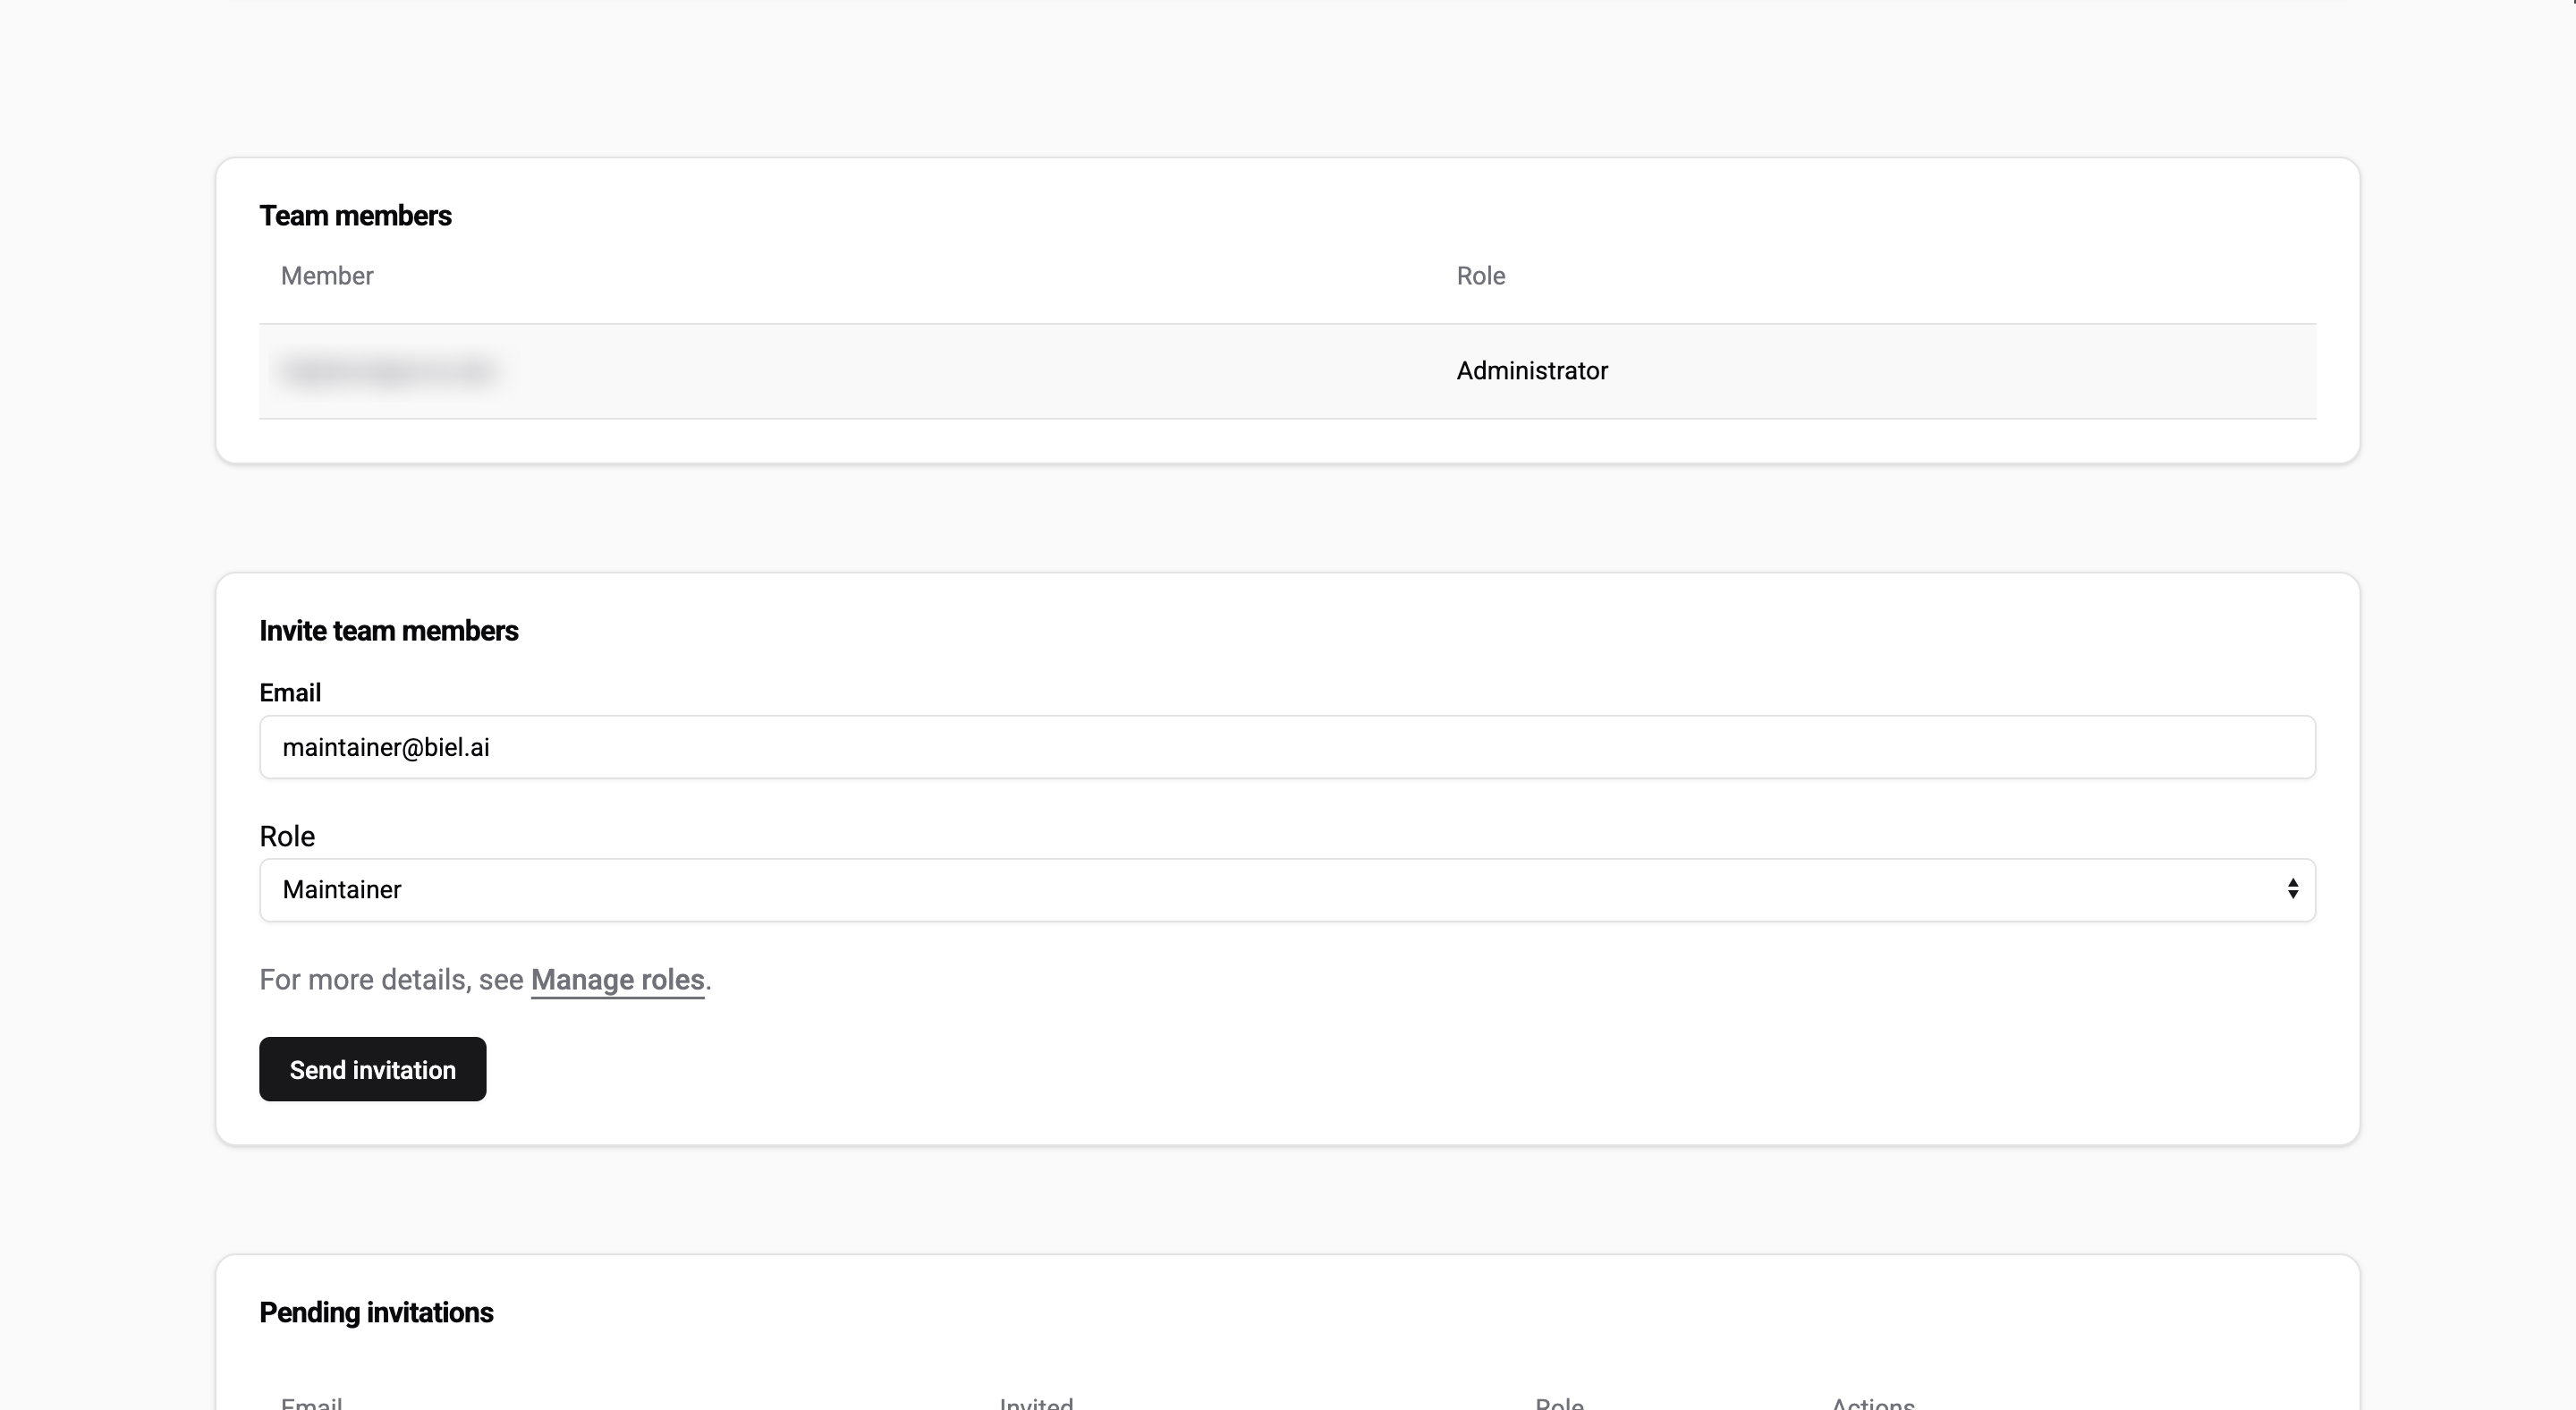This screenshot has height=1410, width=2576.
Task: Select the blurred member name row
Action: pos(389,371)
